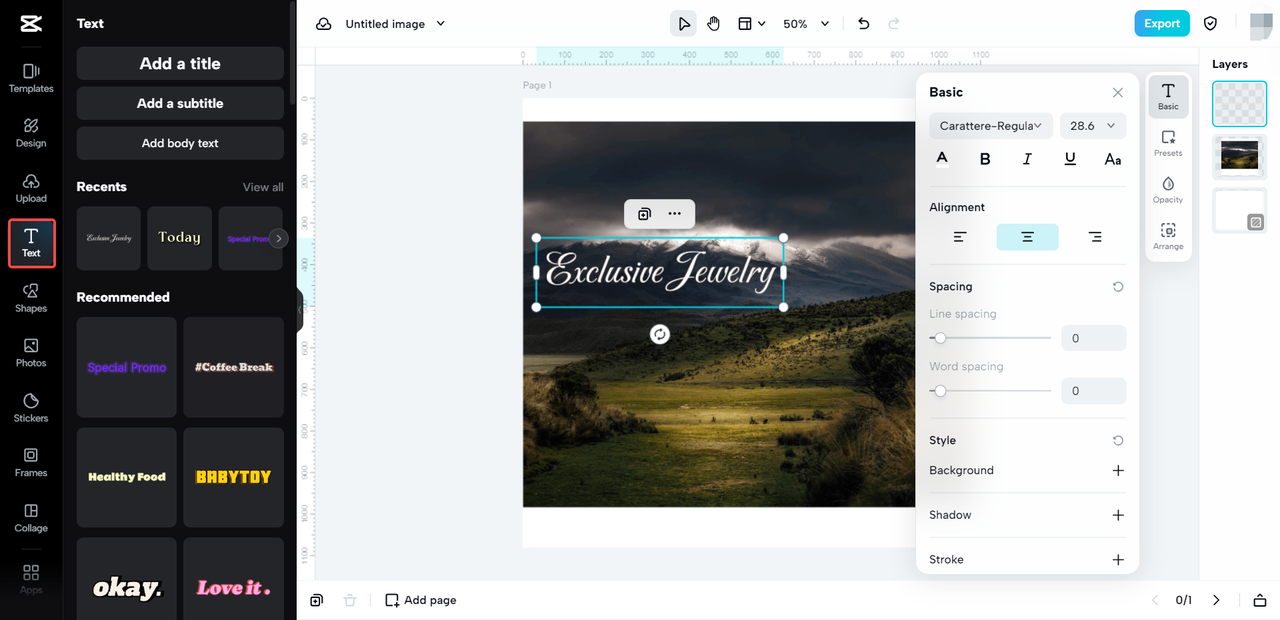The width and height of the screenshot is (1280, 620).
Task: Choose the #Coffee Break text style
Action: coord(234,367)
